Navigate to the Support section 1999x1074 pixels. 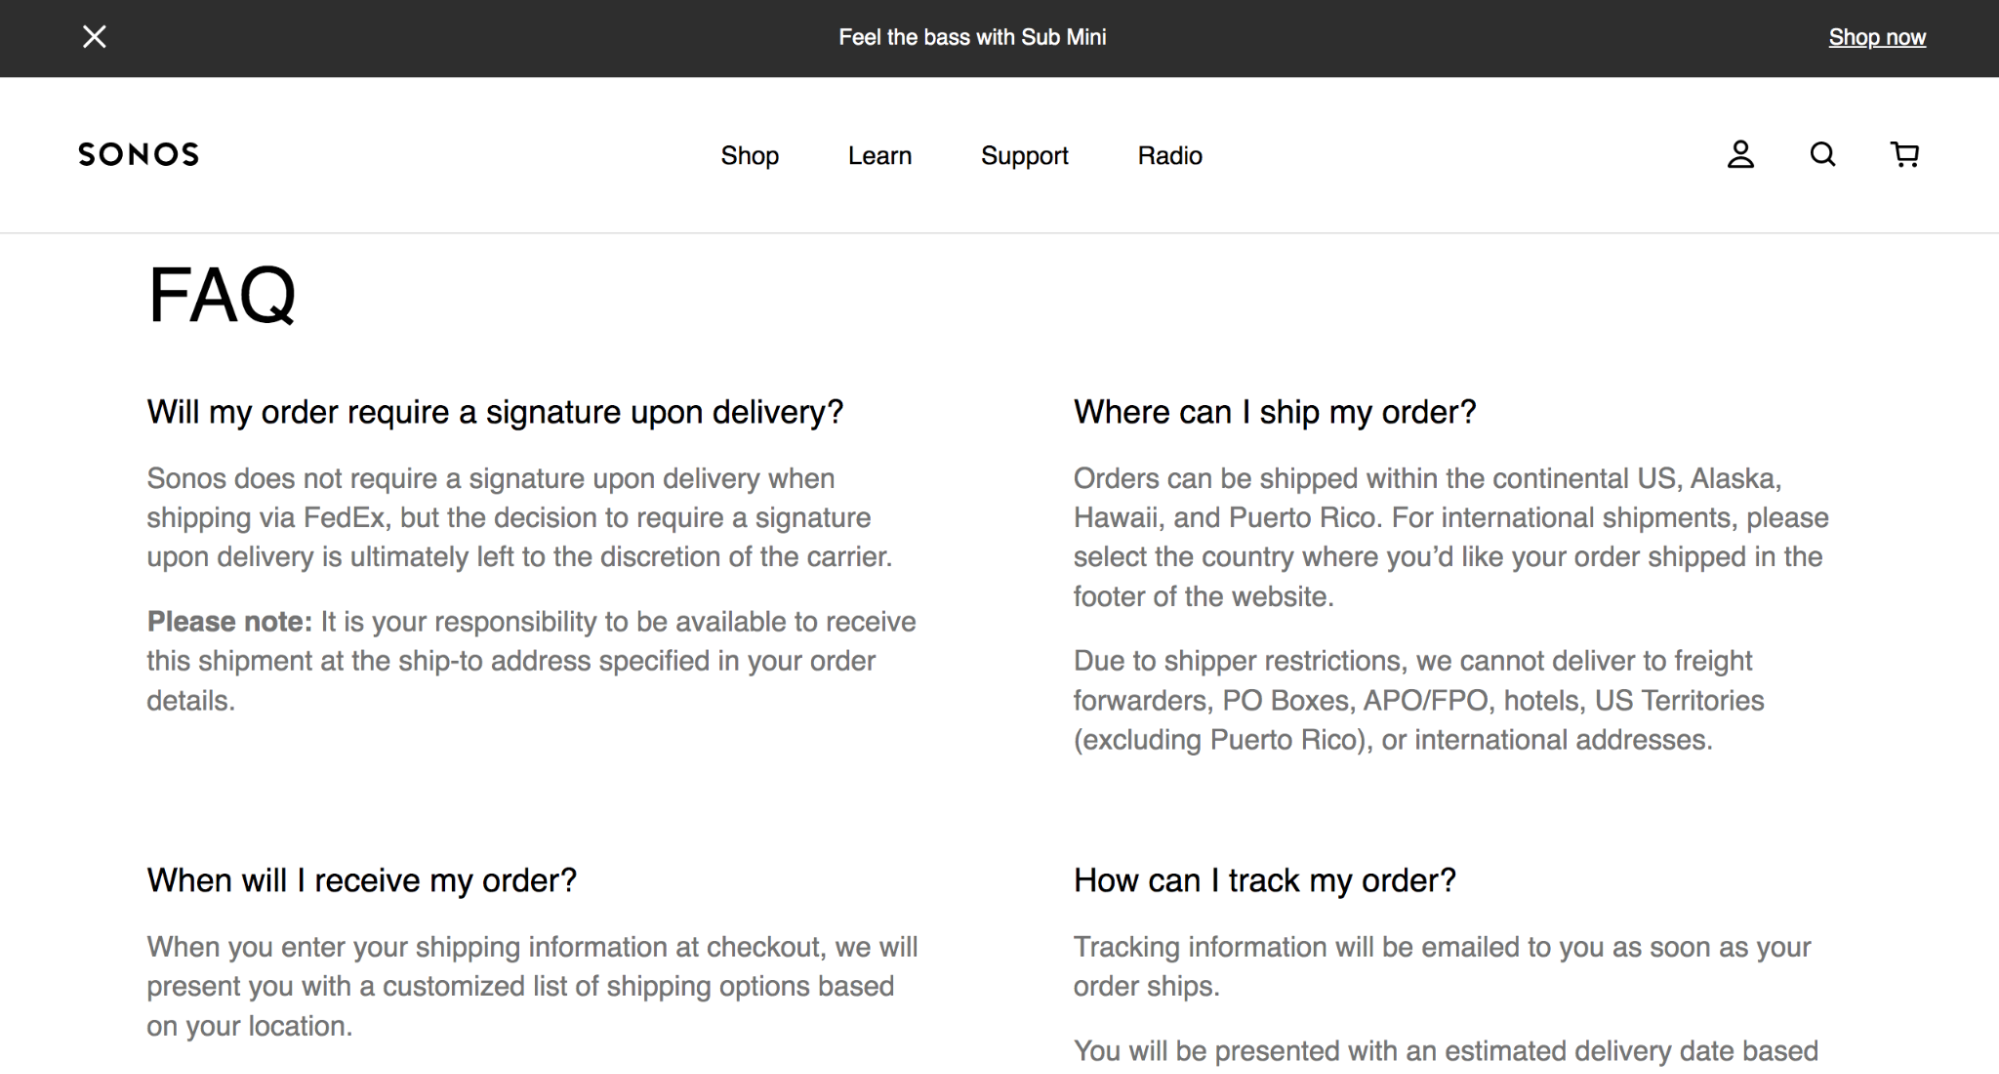(x=1024, y=155)
